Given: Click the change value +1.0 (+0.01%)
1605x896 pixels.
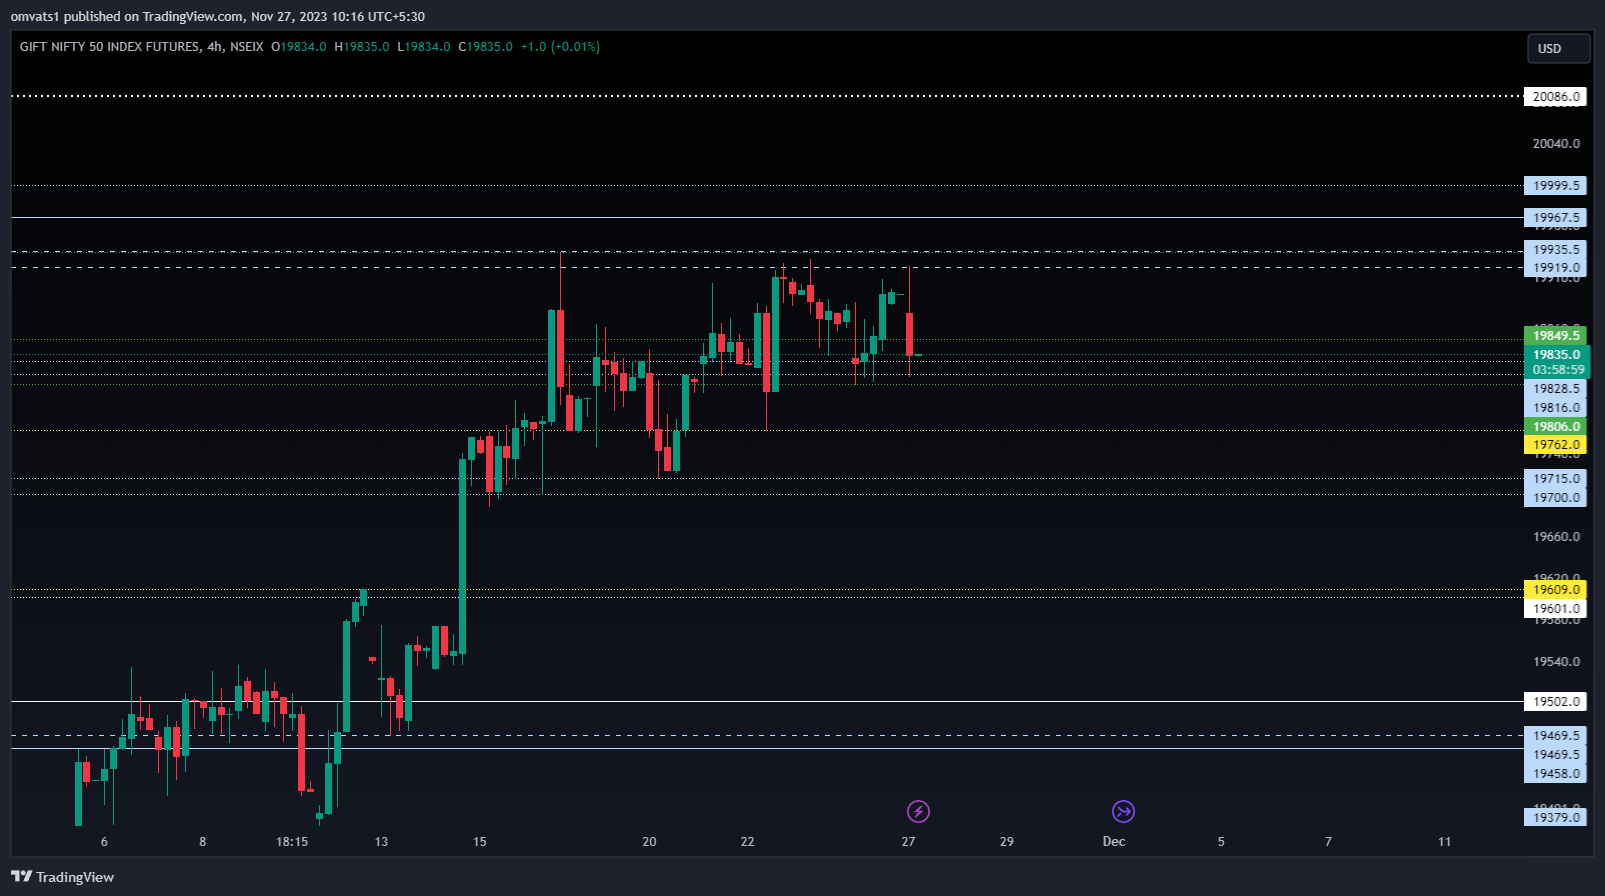Looking at the screenshot, I should click(560, 47).
